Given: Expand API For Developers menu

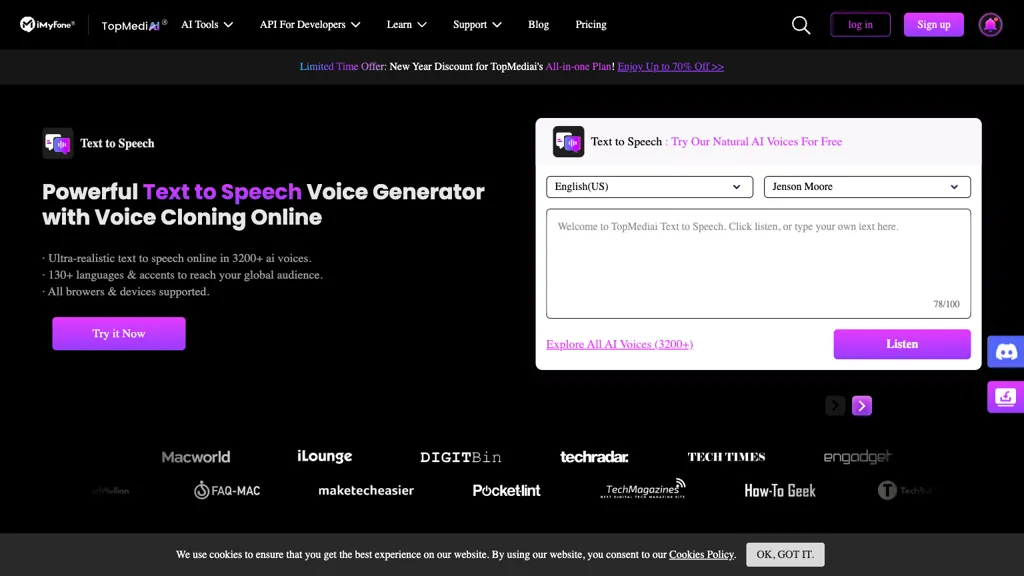Looking at the screenshot, I should click(x=310, y=25).
